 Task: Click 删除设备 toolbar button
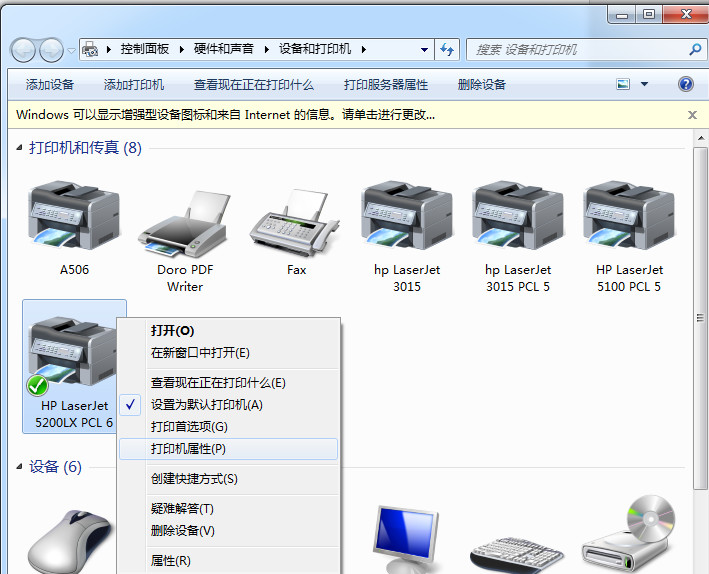click(x=482, y=85)
